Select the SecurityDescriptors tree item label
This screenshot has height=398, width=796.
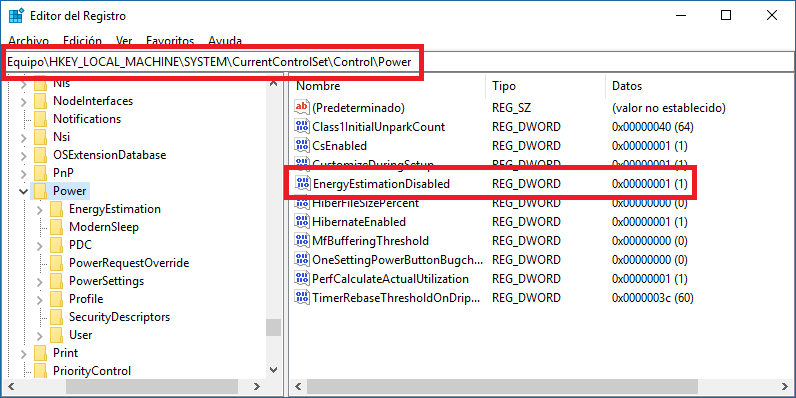point(119,317)
